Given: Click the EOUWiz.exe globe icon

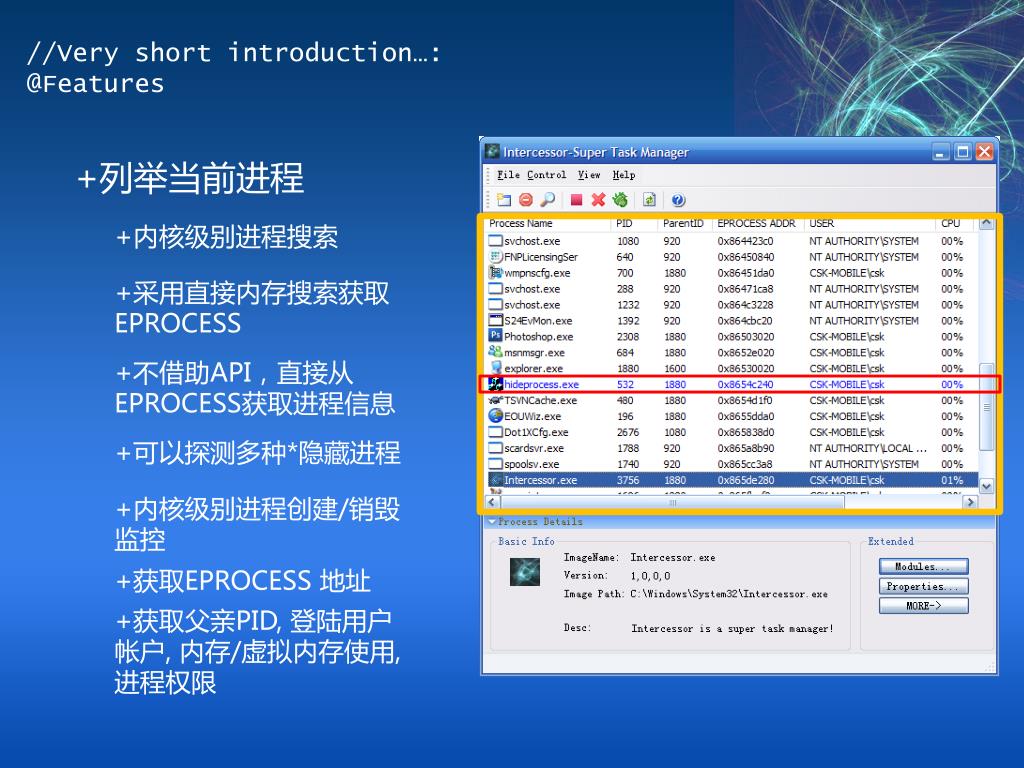Looking at the screenshot, I should (x=495, y=415).
